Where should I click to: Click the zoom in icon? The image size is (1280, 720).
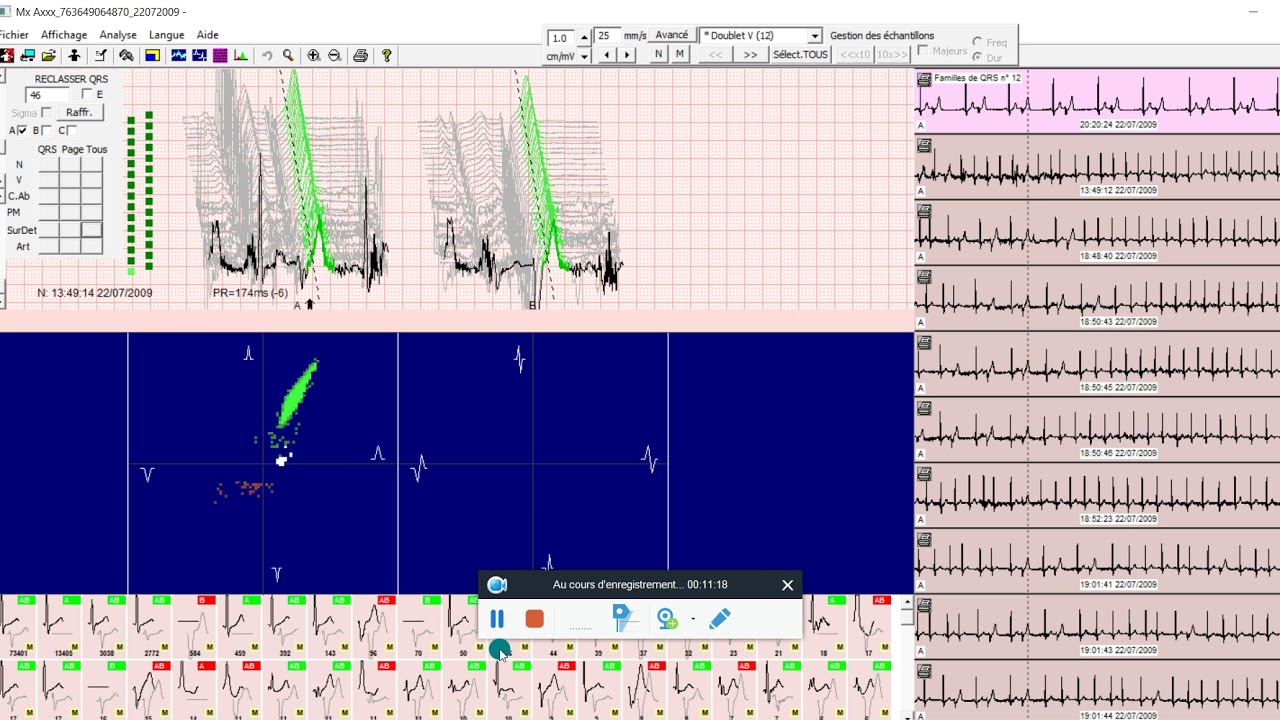[313, 55]
